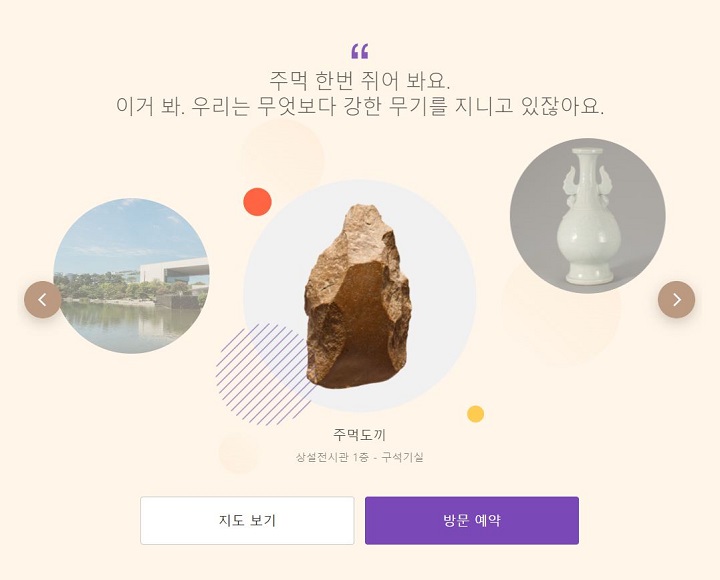Go to the previous carousel slide arrow
Image resolution: width=720 pixels, height=580 pixels.
pyautogui.click(x=42, y=299)
